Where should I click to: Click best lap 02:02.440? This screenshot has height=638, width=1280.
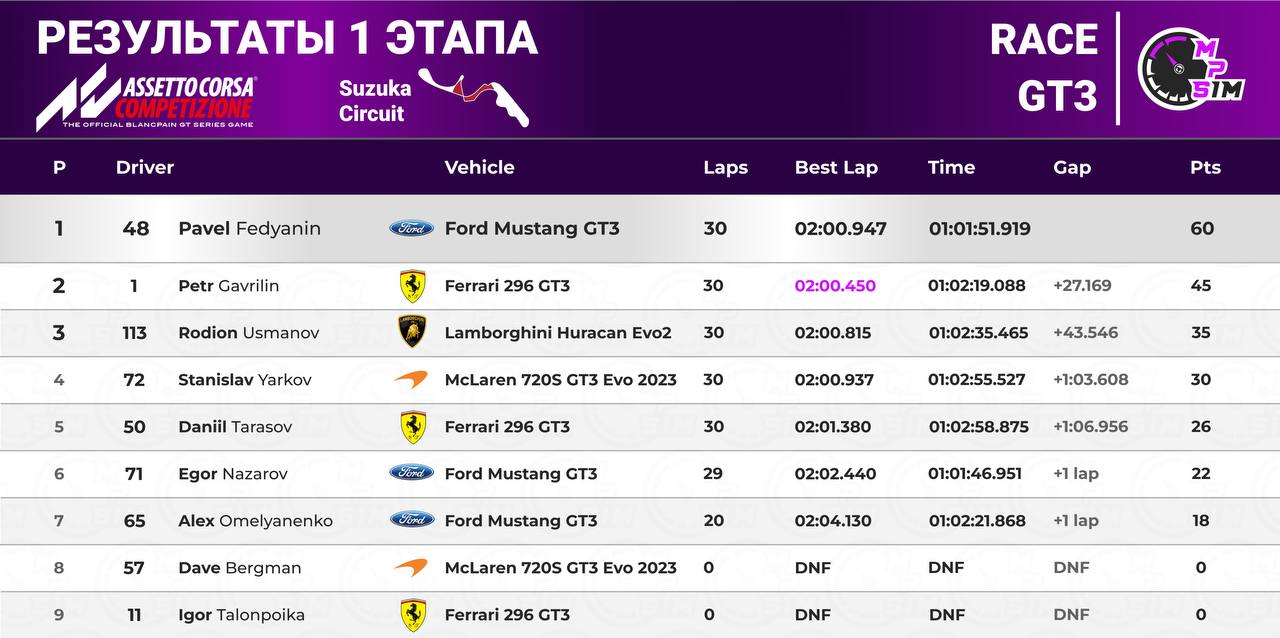pyautogui.click(x=834, y=474)
